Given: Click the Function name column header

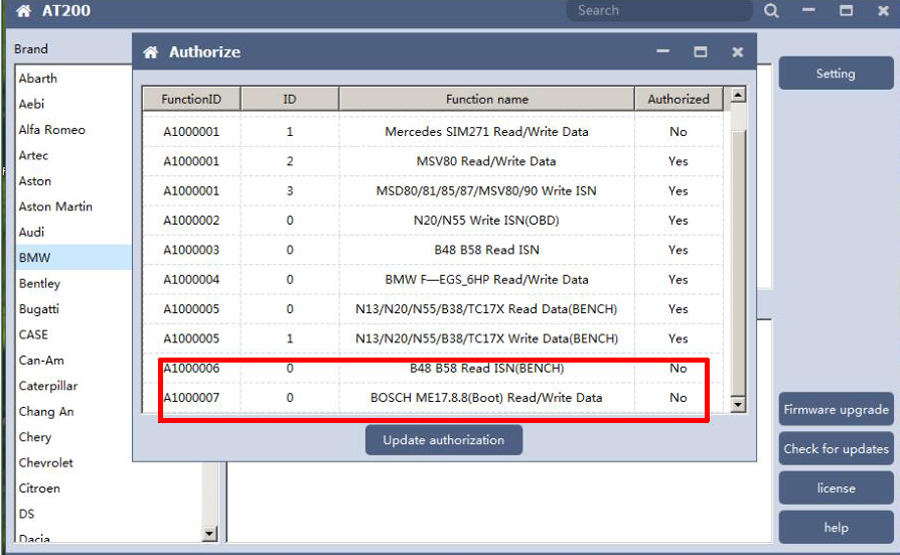Looking at the screenshot, I should [487, 99].
